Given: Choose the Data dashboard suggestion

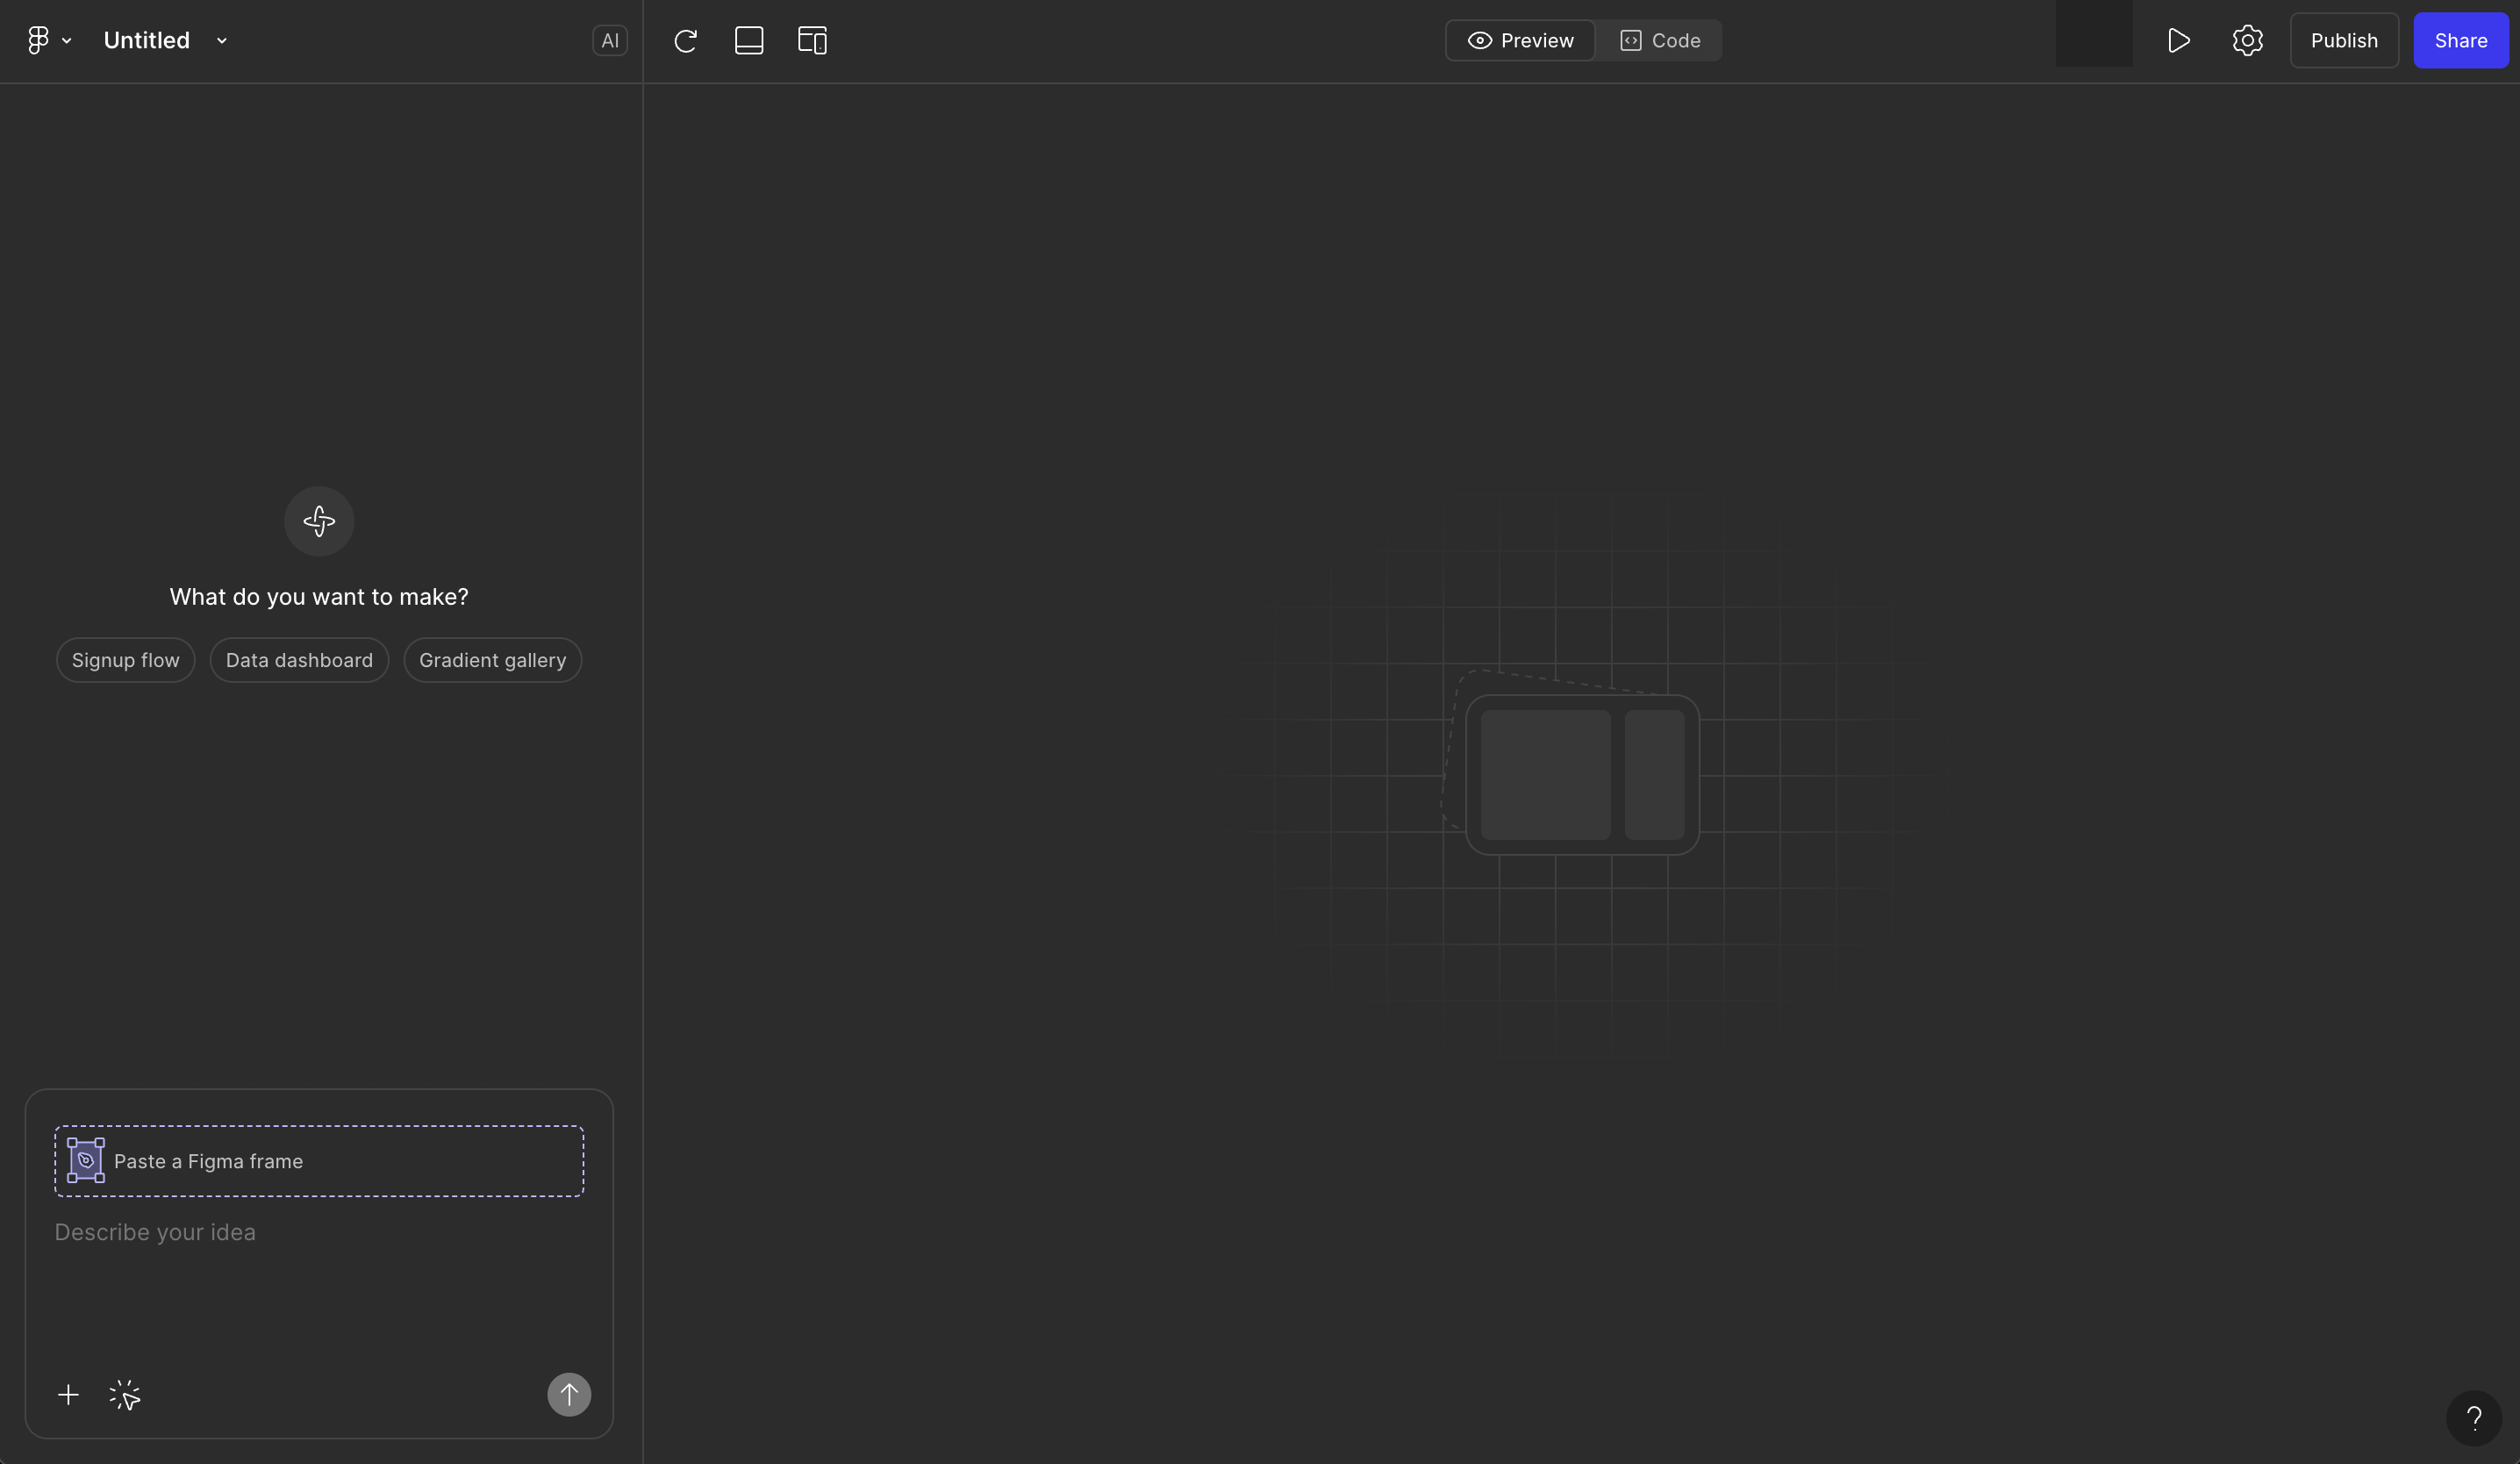Looking at the screenshot, I should pyautogui.click(x=299, y=660).
